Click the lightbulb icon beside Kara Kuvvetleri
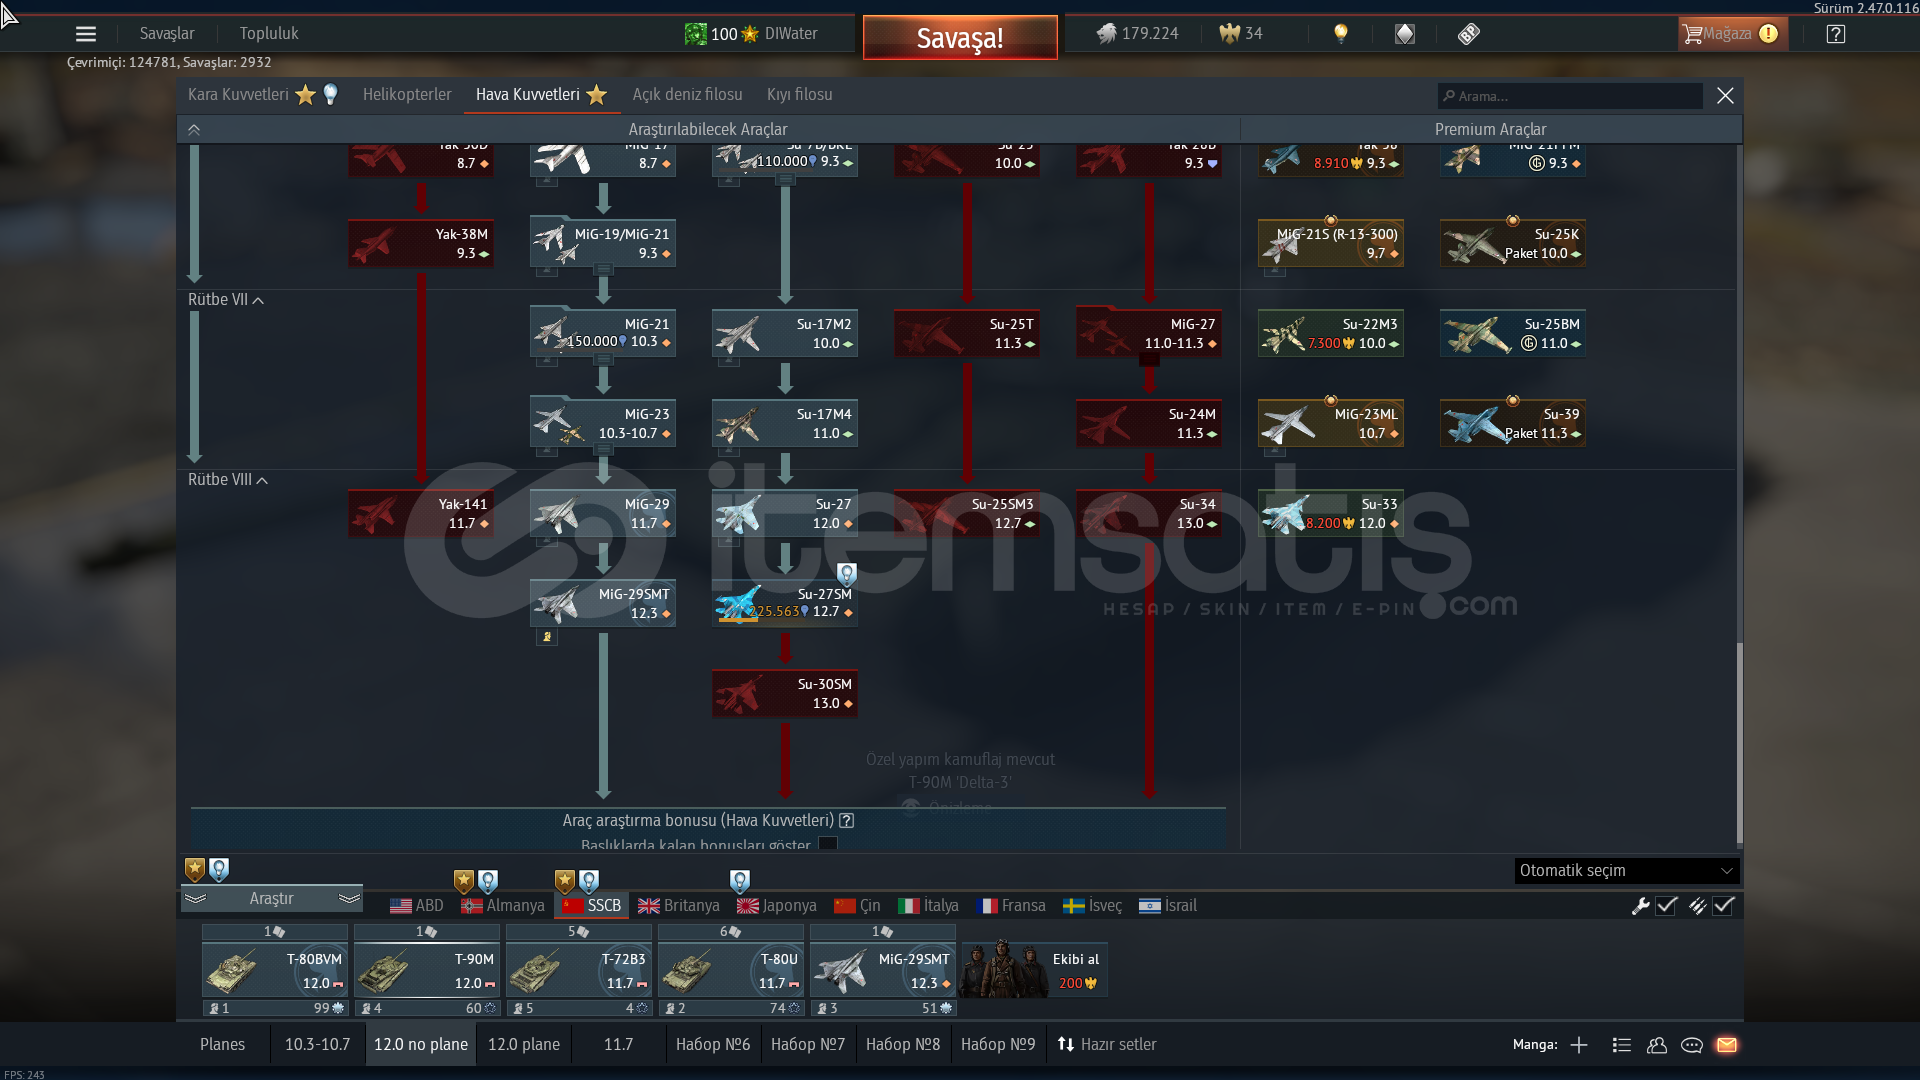 click(x=330, y=94)
